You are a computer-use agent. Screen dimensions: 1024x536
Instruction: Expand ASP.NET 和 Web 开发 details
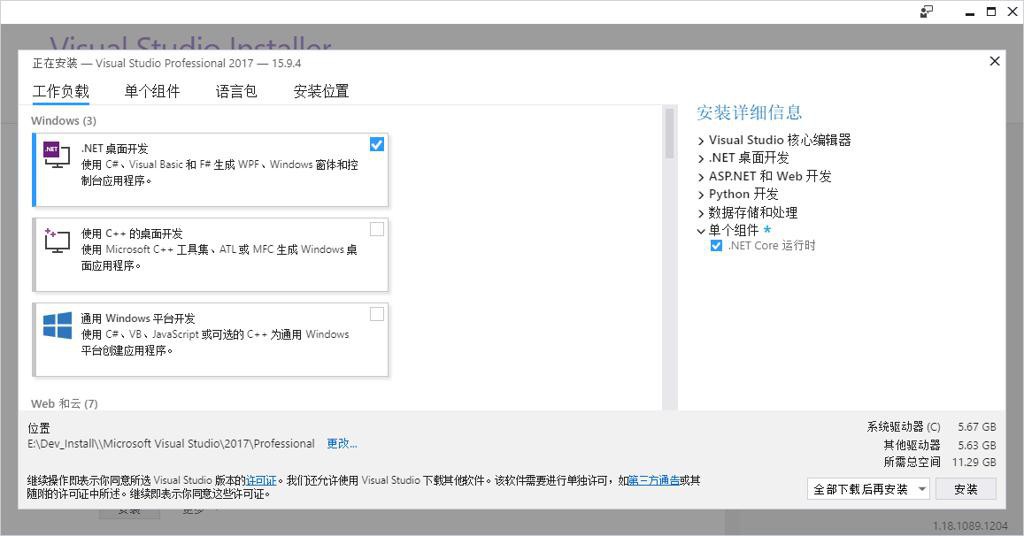pyautogui.click(x=701, y=177)
